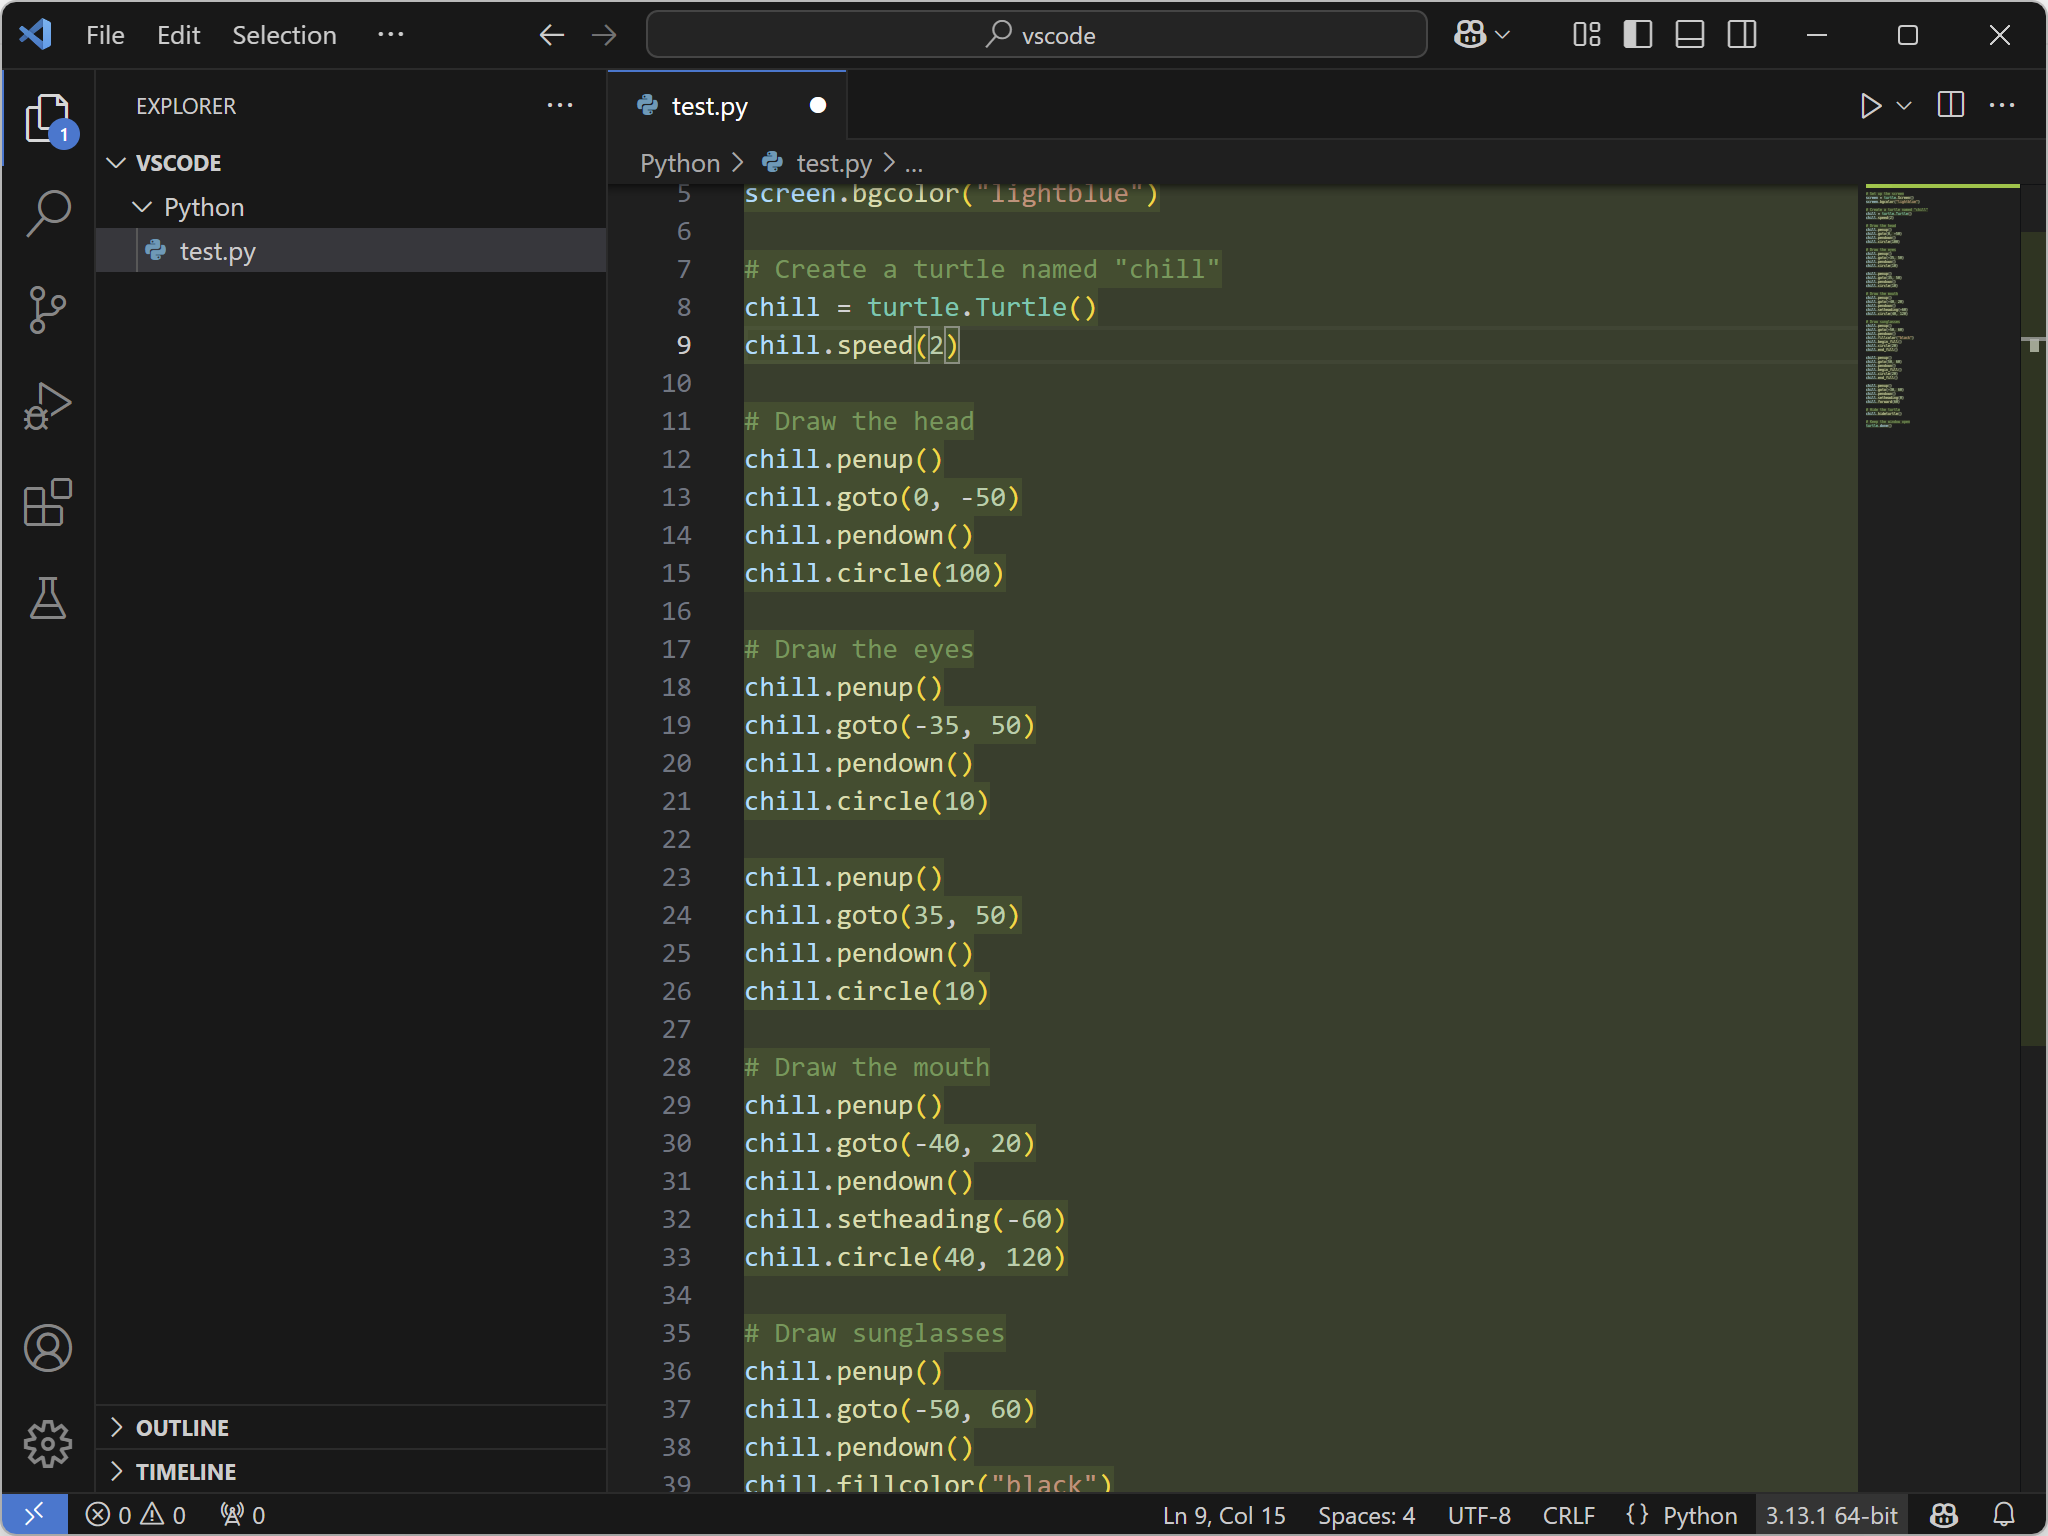The height and width of the screenshot is (1536, 2048).
Task: Toggle the bottom panel visibility
Action: (1689, 35)
